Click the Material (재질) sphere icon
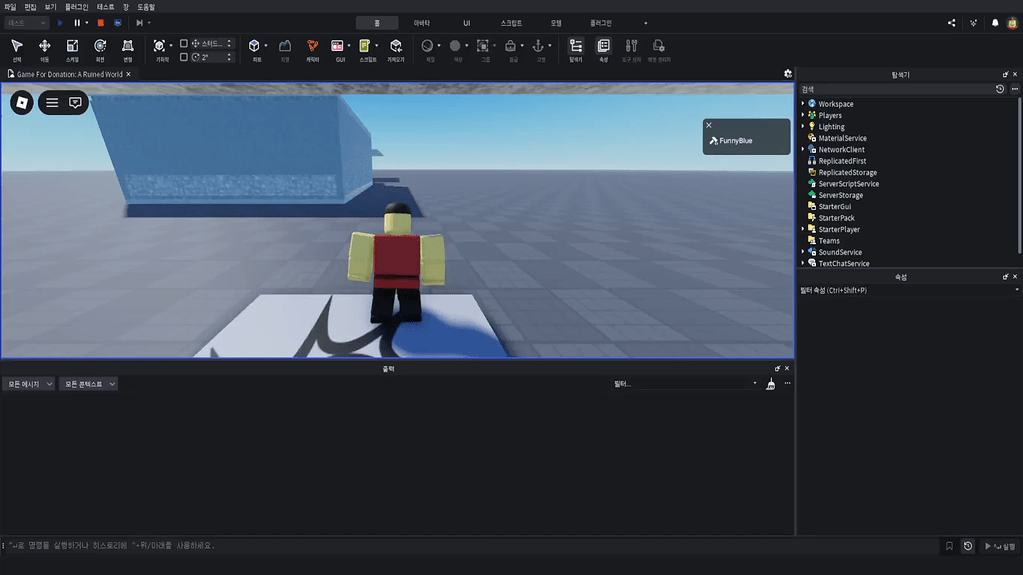Screen dimensions: 1023x575 (427, 46)
